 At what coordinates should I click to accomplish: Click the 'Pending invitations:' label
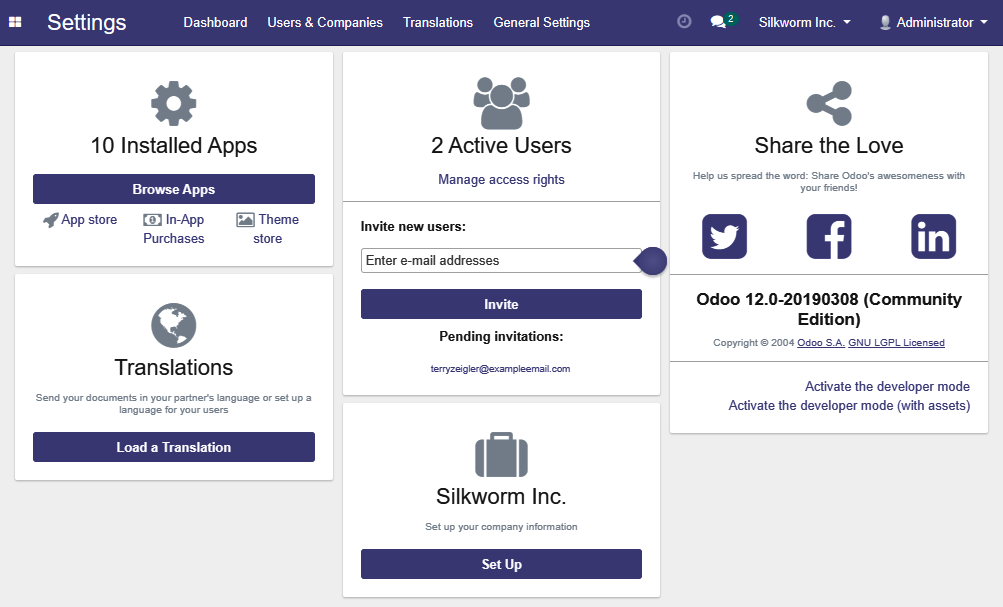(502, 336)
